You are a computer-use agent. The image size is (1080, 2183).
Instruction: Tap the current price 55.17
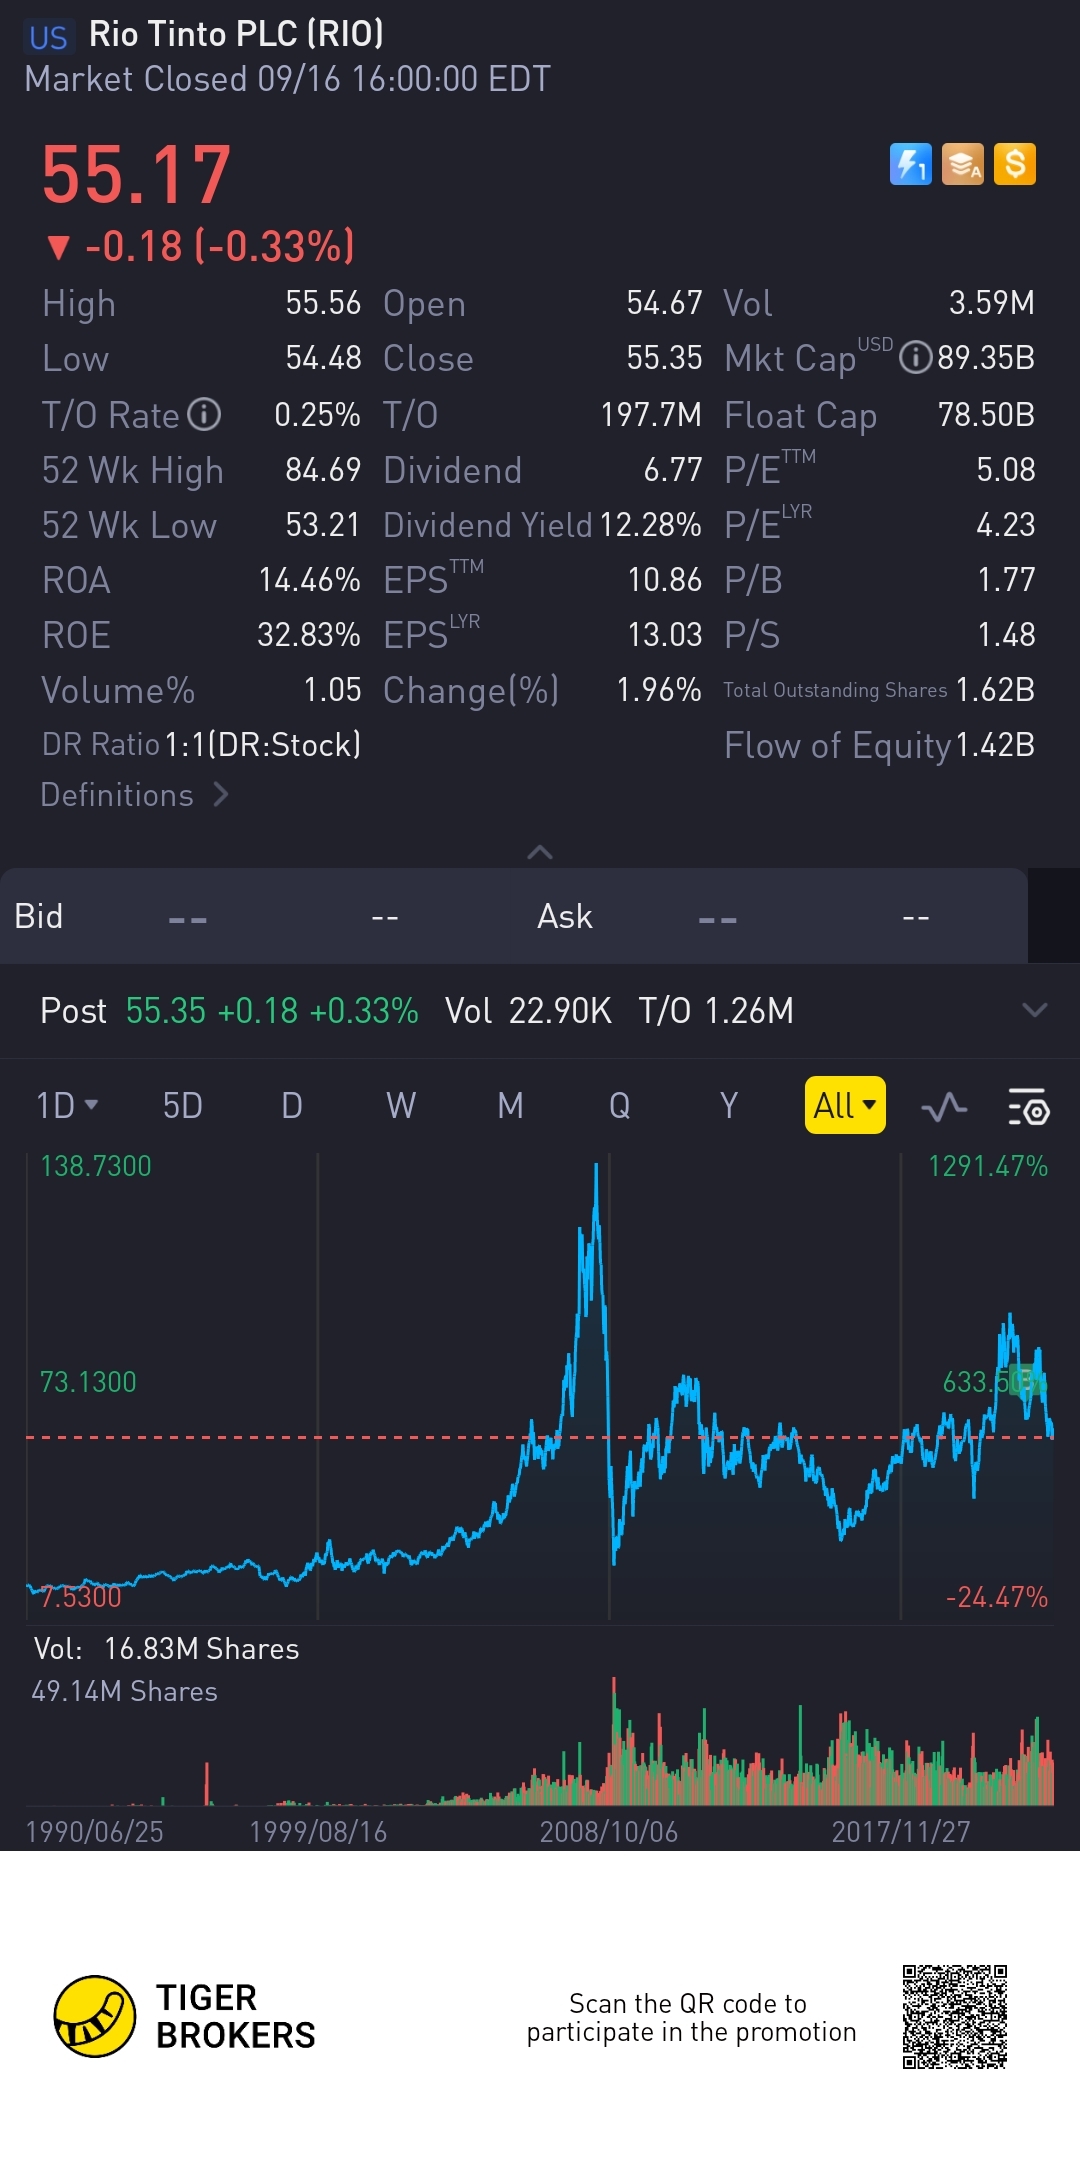coord(137,175)
